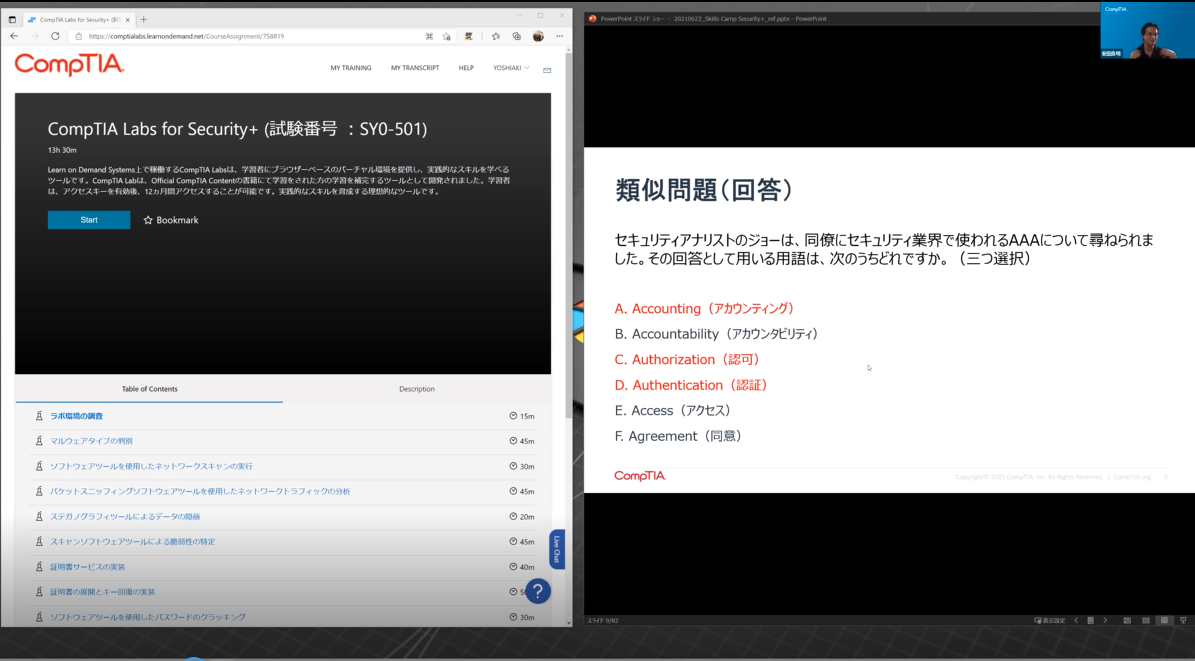
Task: Click the blue Start button
Action: (x=88, y=220)
